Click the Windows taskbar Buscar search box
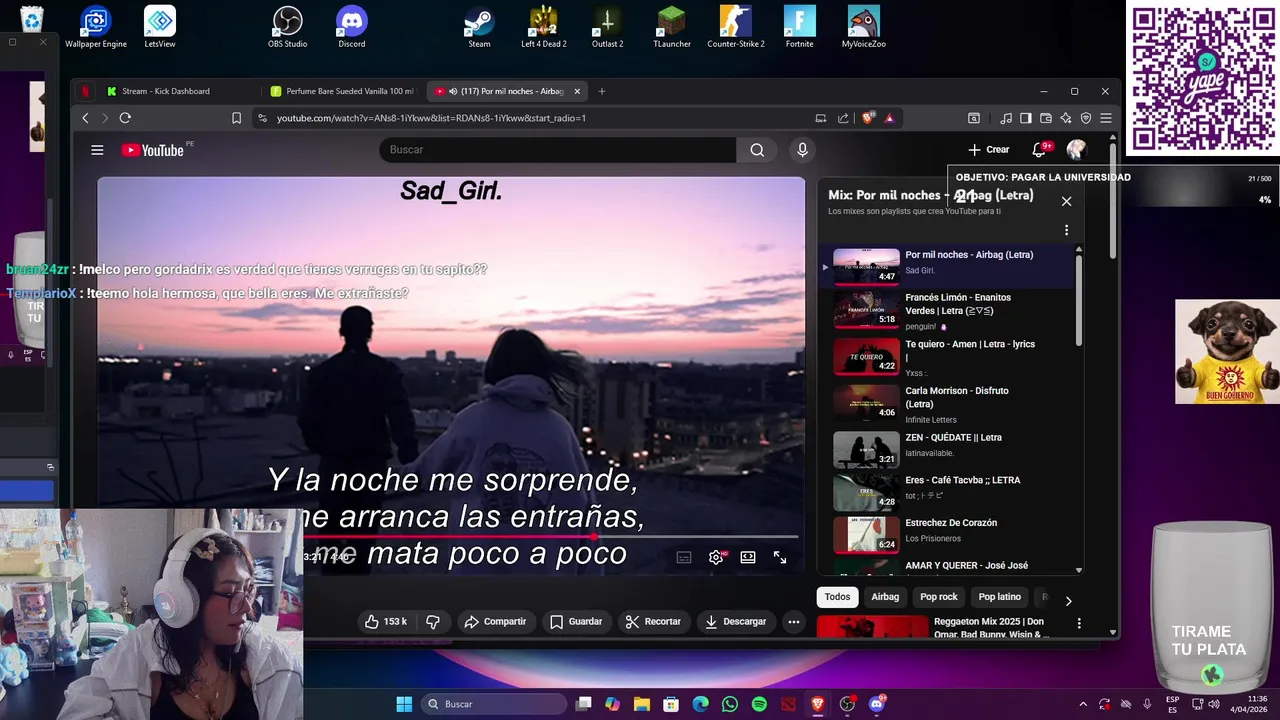Image resolution: width=1280 pixels, height=720 pixels. (494, 704)
